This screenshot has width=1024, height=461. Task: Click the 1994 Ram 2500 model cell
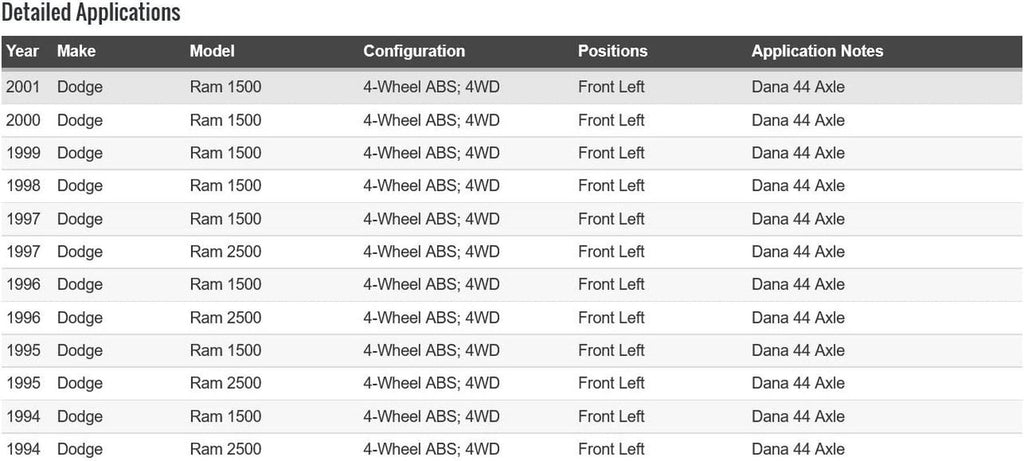click(x=225, y=450)
